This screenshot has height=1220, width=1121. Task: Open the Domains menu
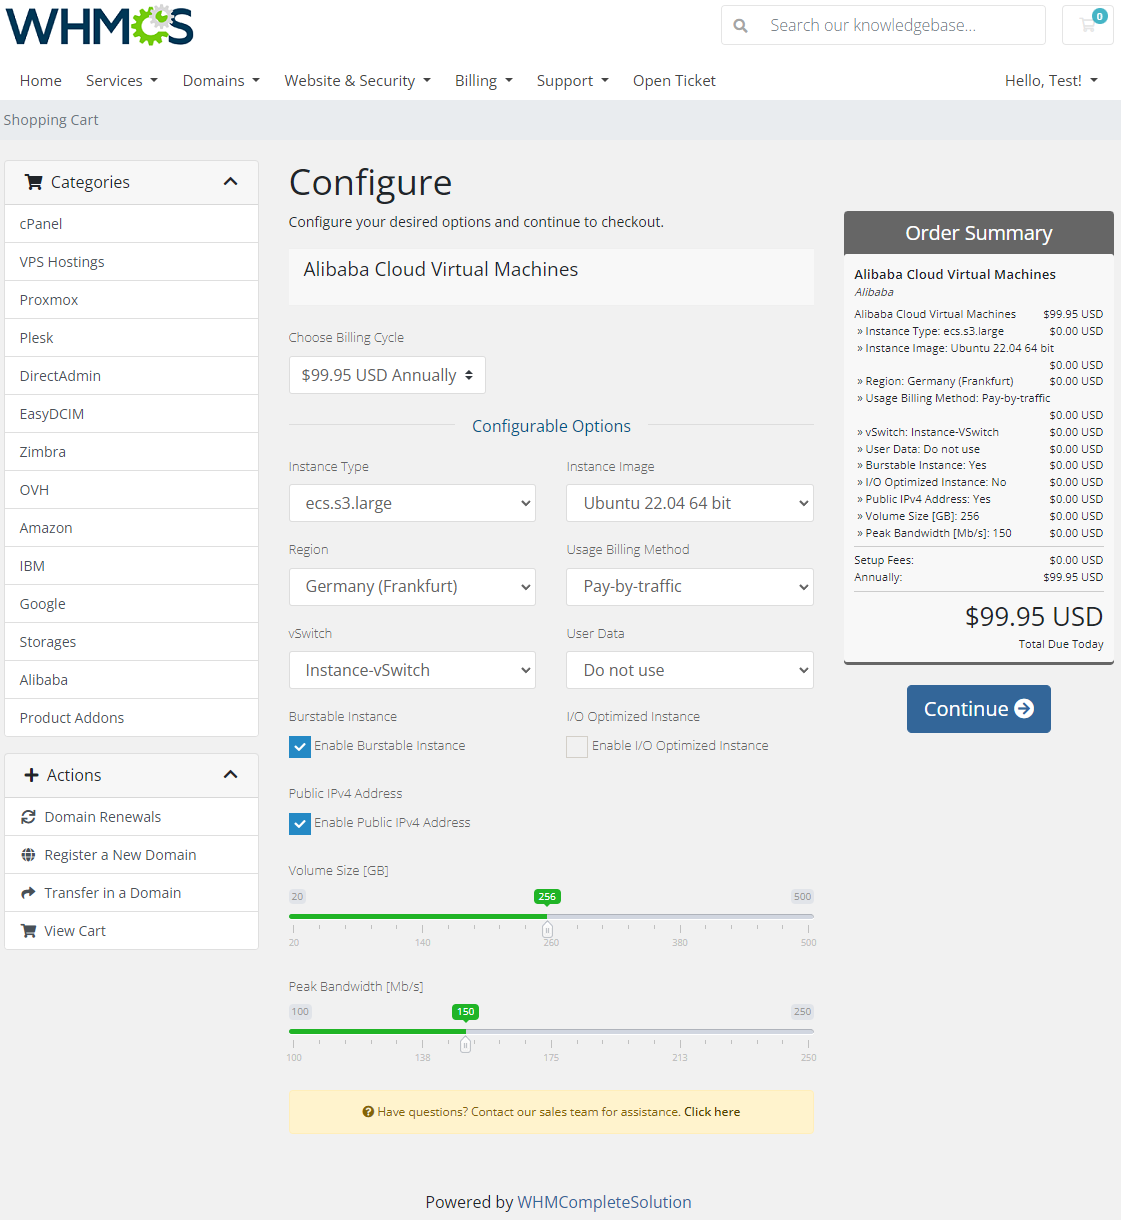(221, 81)
